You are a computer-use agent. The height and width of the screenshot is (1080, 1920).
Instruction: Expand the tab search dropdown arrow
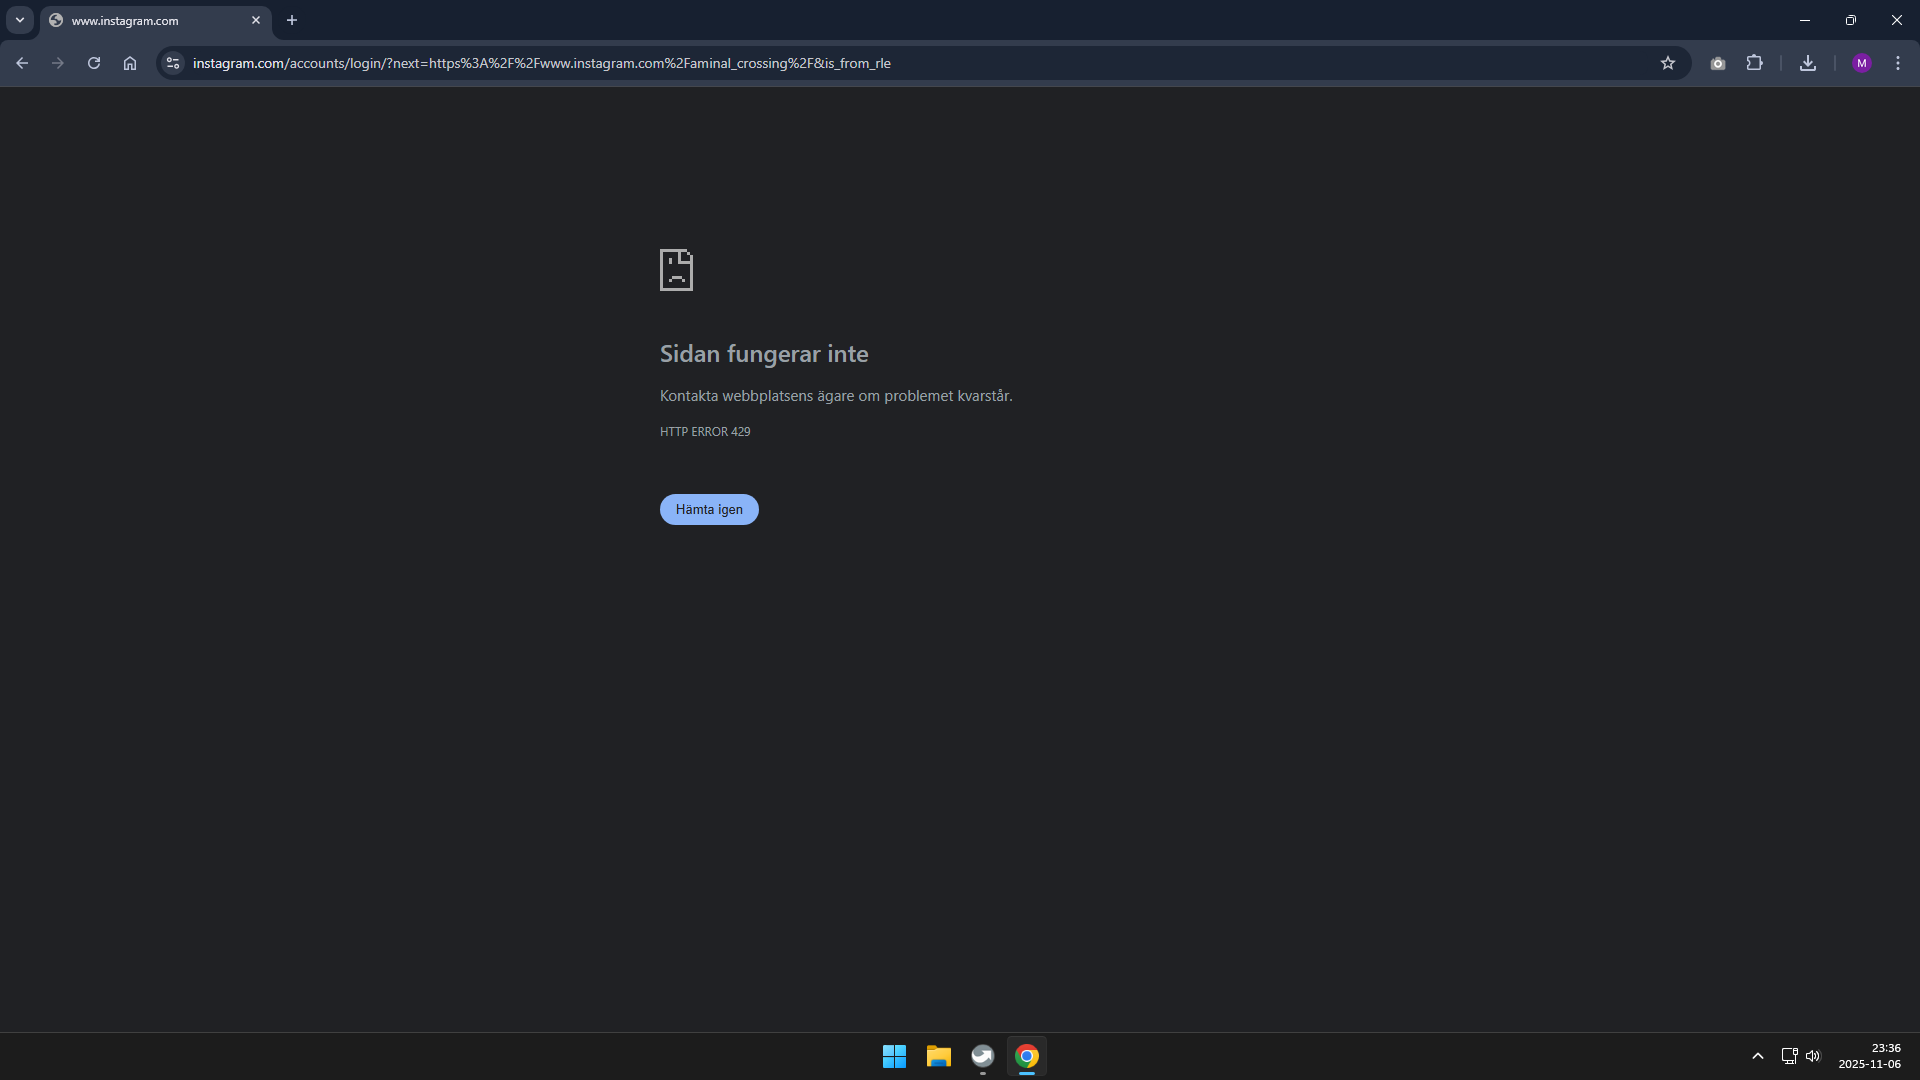click(x=20, y=20)
